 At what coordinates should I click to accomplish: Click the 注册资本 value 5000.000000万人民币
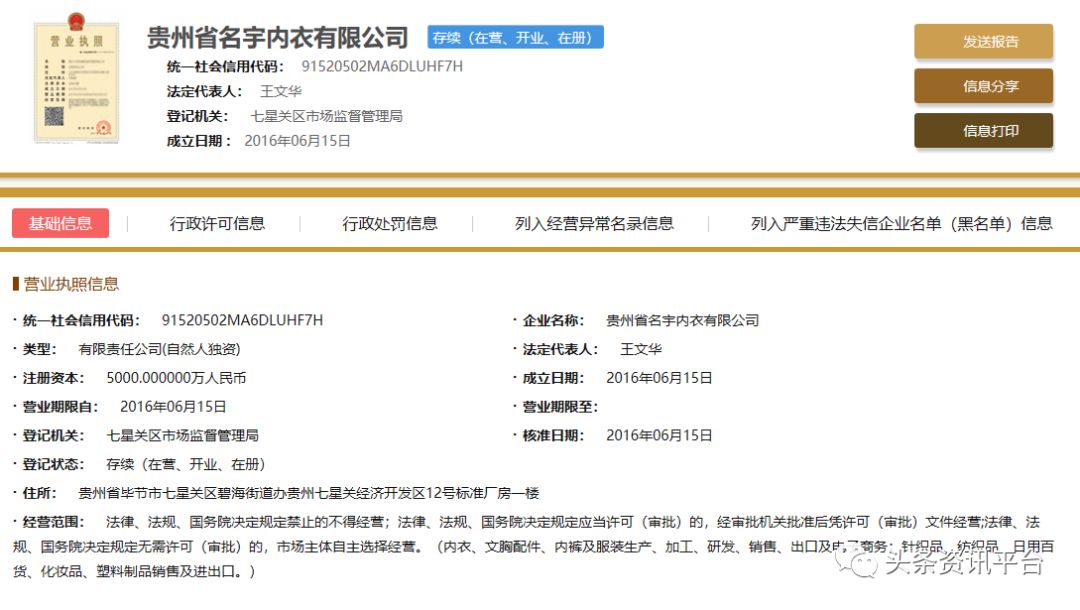(176, 378)
